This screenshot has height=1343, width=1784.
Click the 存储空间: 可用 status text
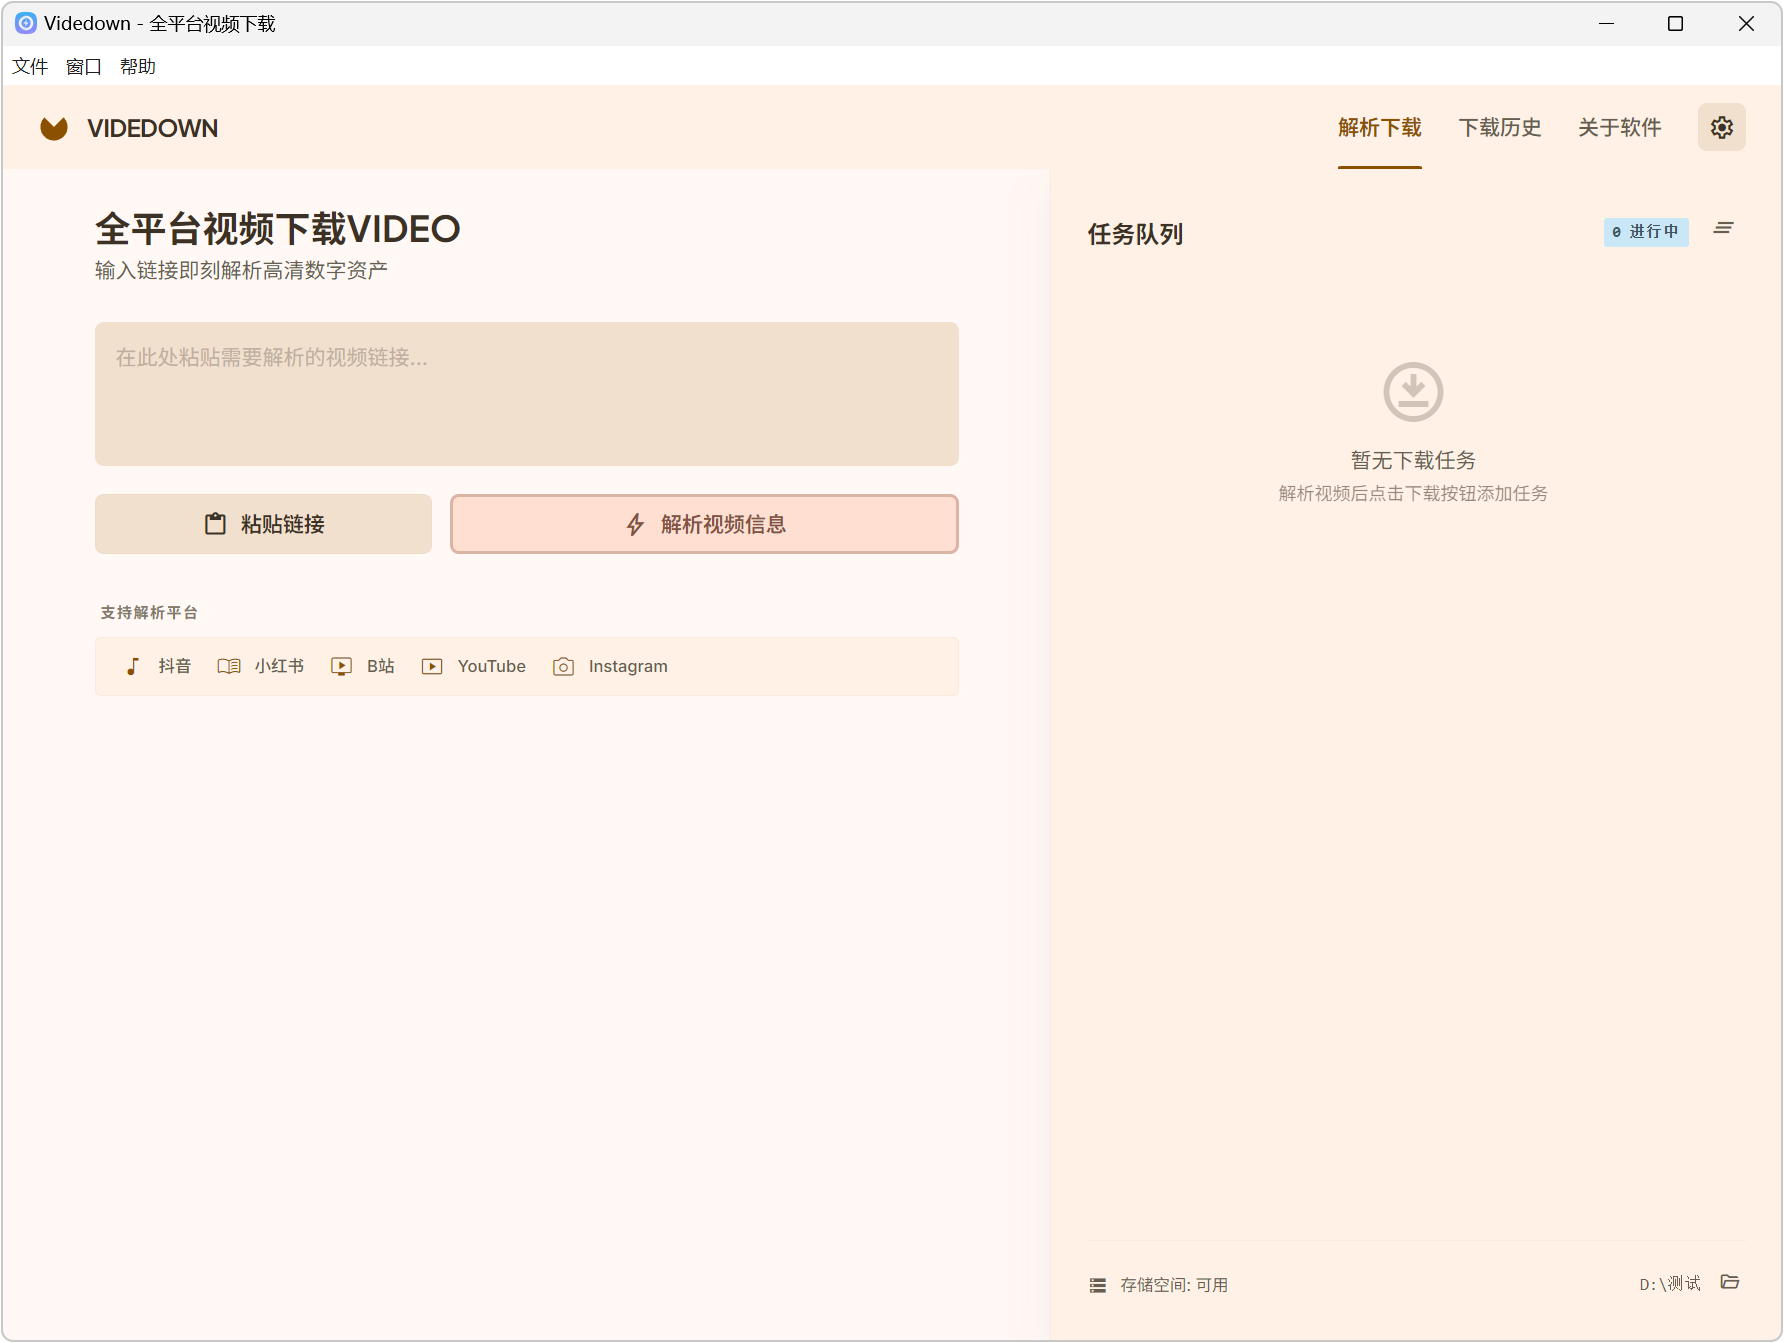point(1174,1285)
